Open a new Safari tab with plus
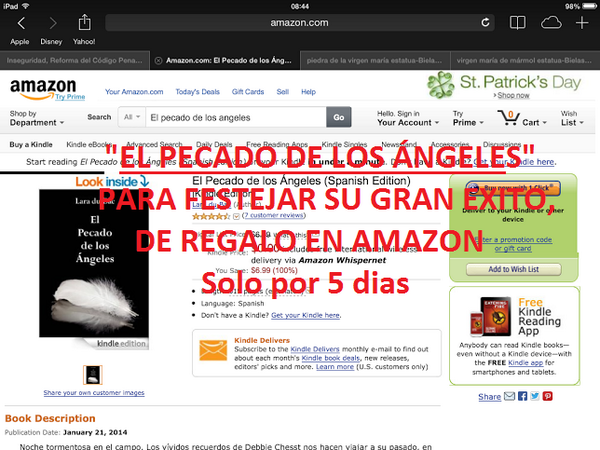The height and width of the screenshot is (450, 600). [582, 23]
